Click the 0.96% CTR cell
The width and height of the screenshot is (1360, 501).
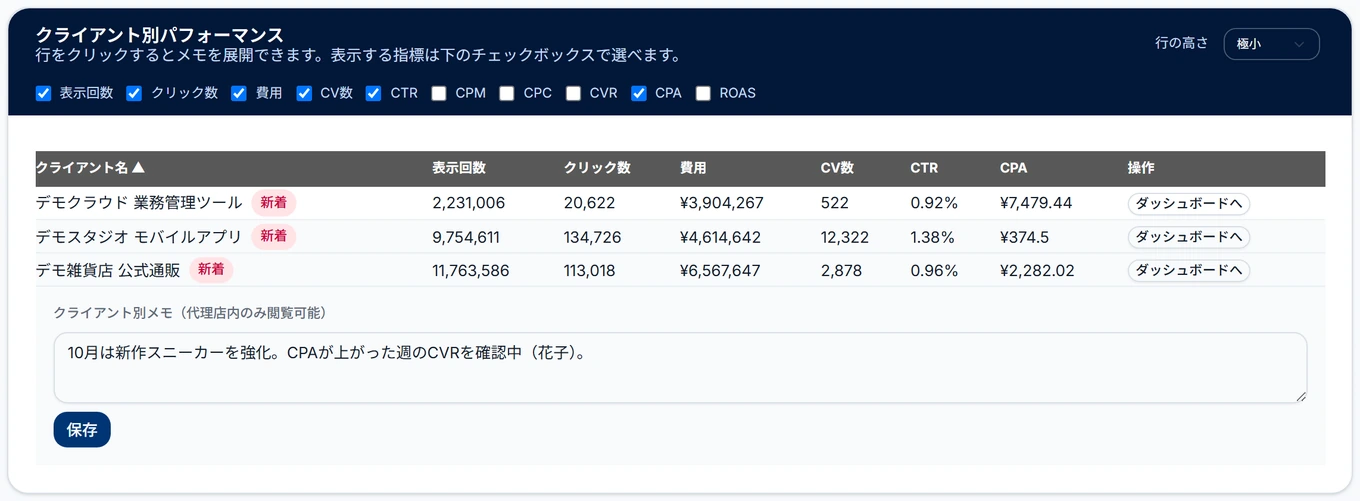934,270
